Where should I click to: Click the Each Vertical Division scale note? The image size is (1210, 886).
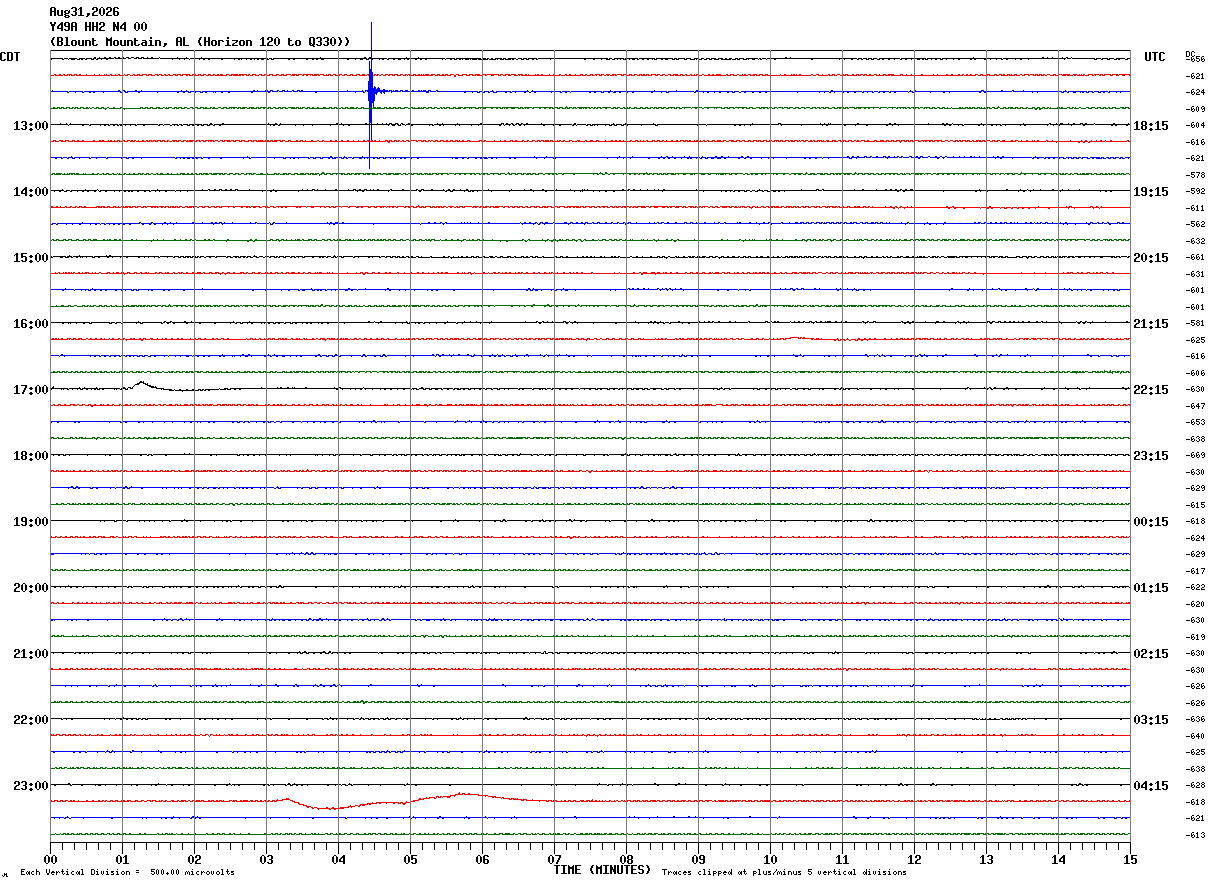coord(127,872)
